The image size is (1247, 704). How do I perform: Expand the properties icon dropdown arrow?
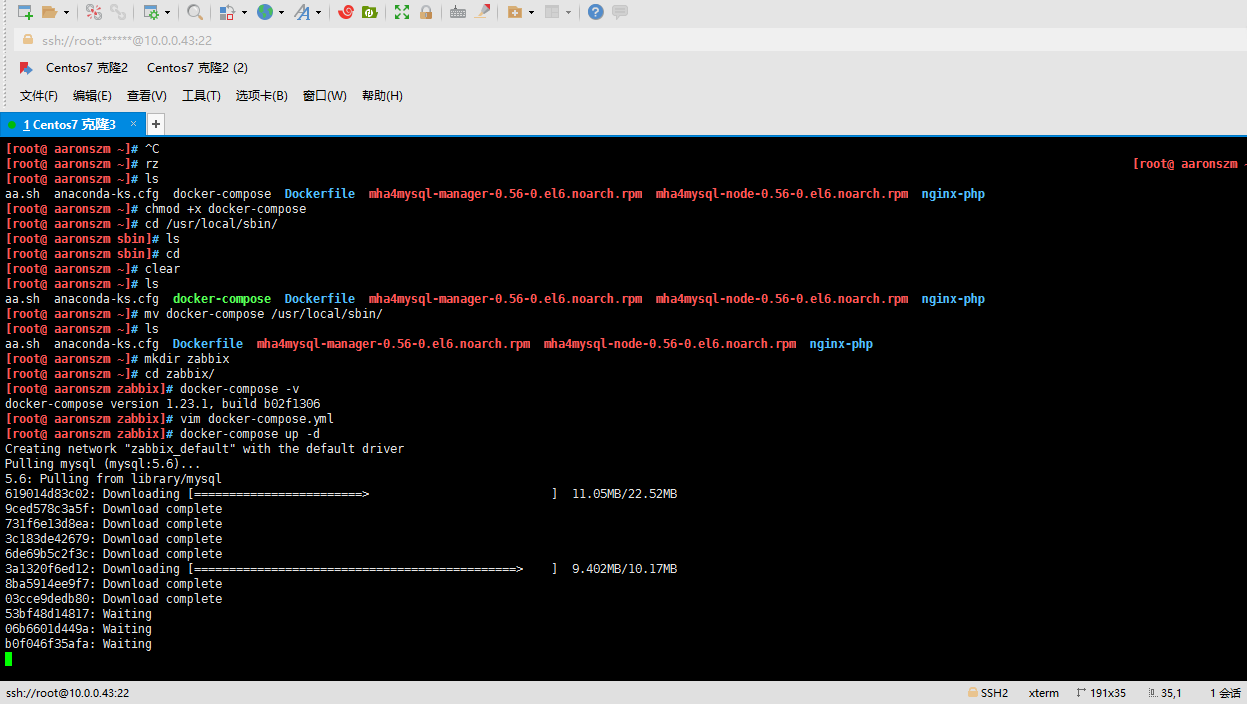click(x=168, y=12)
